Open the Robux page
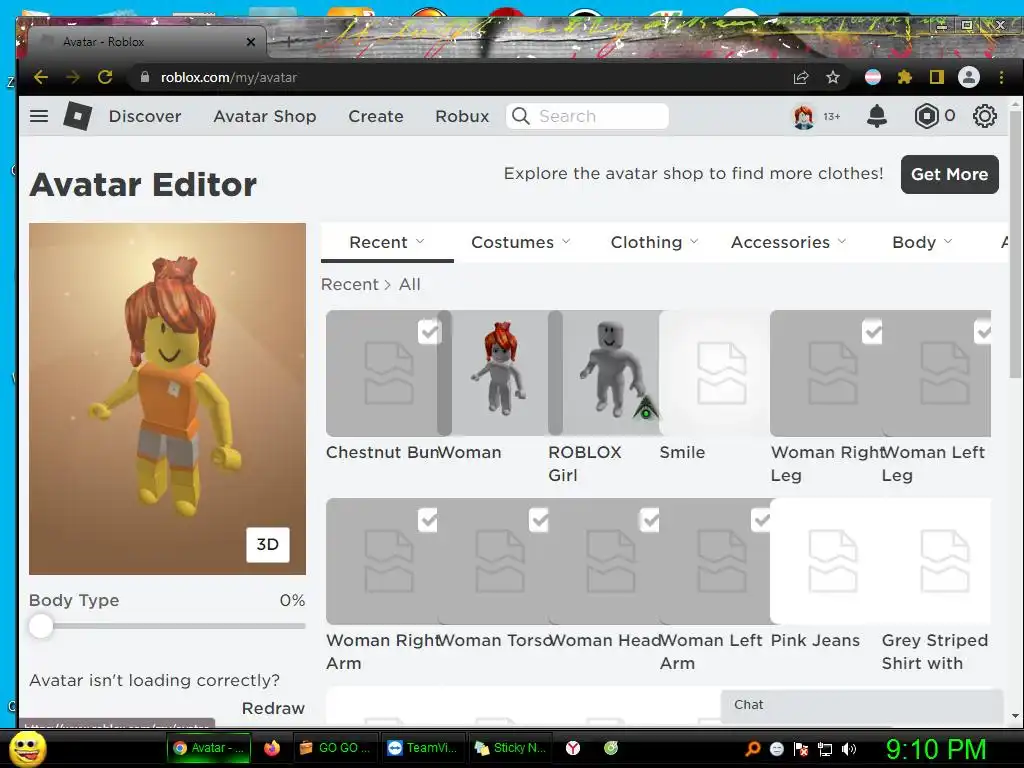The height and width of the screenshot is (768, 1024). [x=462, y=116]
